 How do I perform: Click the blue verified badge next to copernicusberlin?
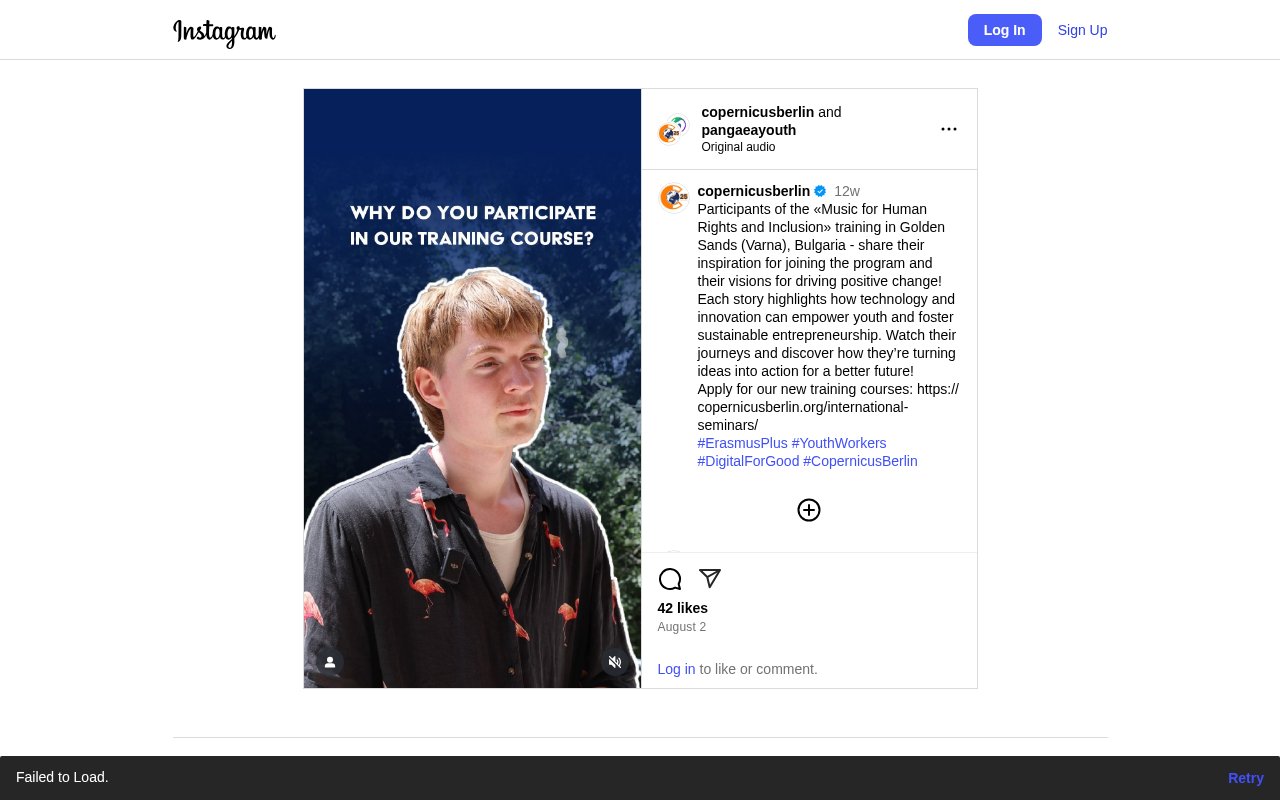point(819,191)
